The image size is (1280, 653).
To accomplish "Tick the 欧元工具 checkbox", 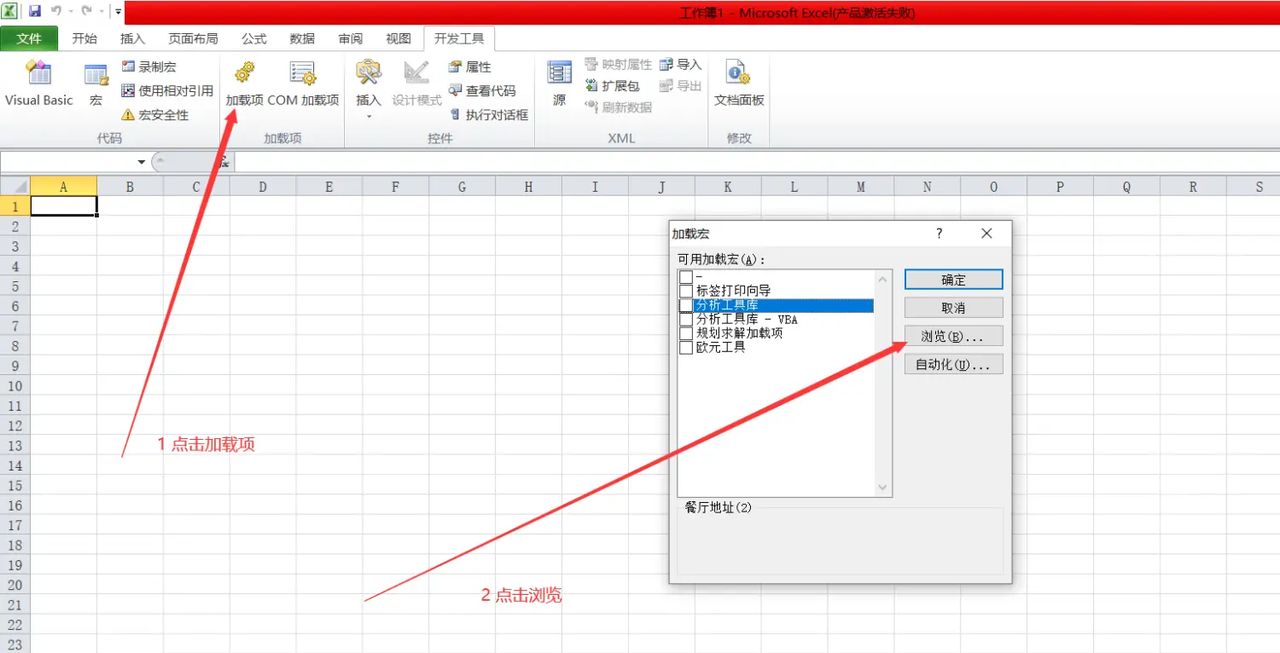I will click(686, 347).
